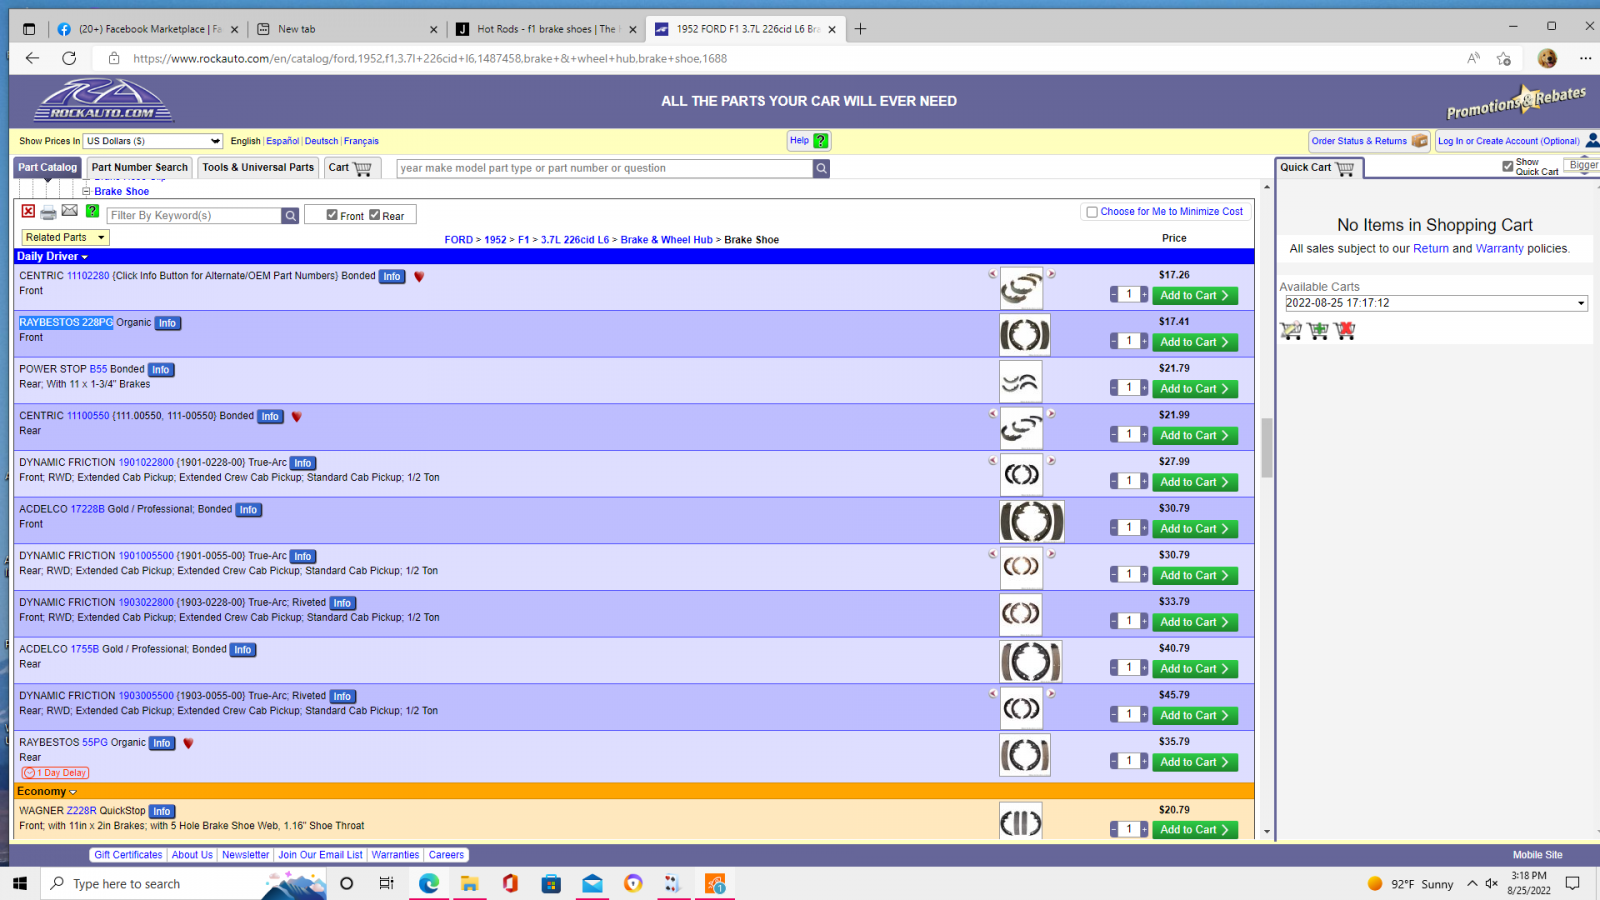1600x900 pixels.
Task: Click the Warranty policy link
Action: [x=1499, y=249]
